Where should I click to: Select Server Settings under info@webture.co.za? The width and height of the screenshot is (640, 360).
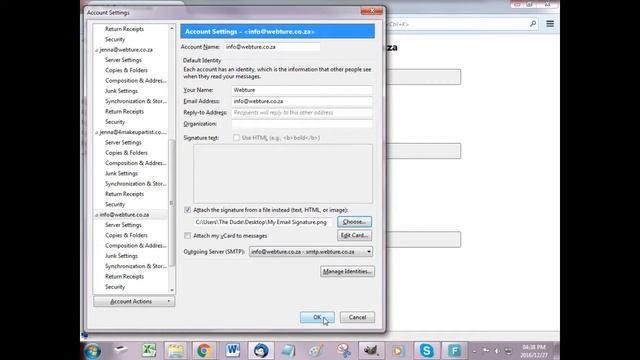(x=123, y=225)
